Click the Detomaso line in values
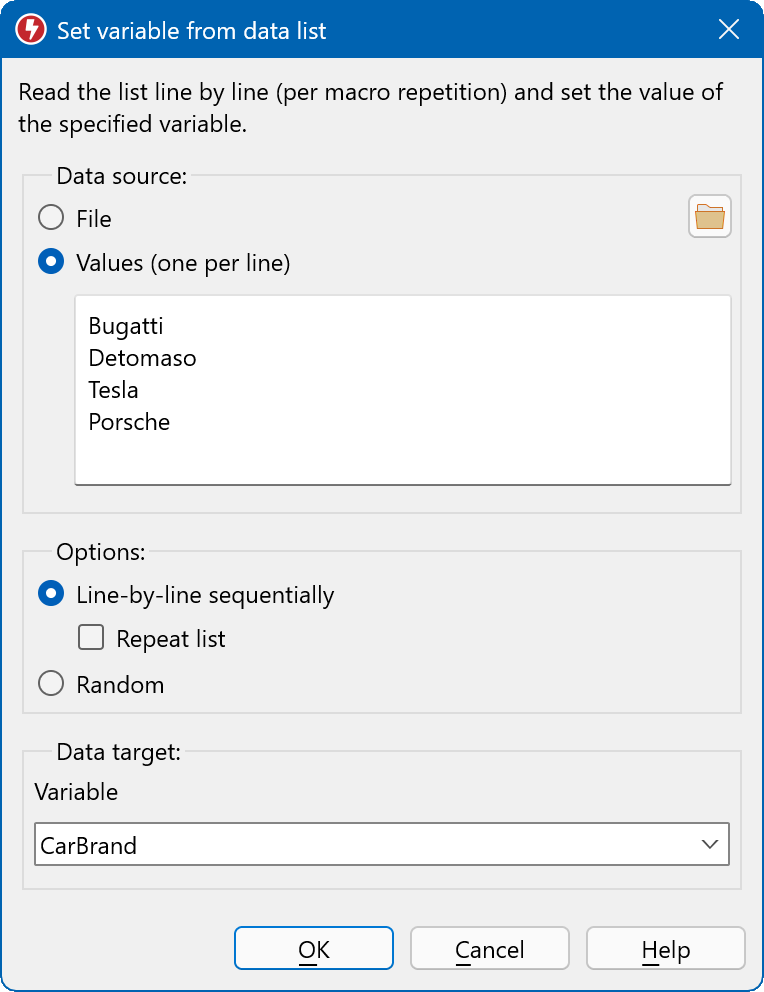This screenshot has height=992, width=764. pyautogui.click(x=142, y=358)
